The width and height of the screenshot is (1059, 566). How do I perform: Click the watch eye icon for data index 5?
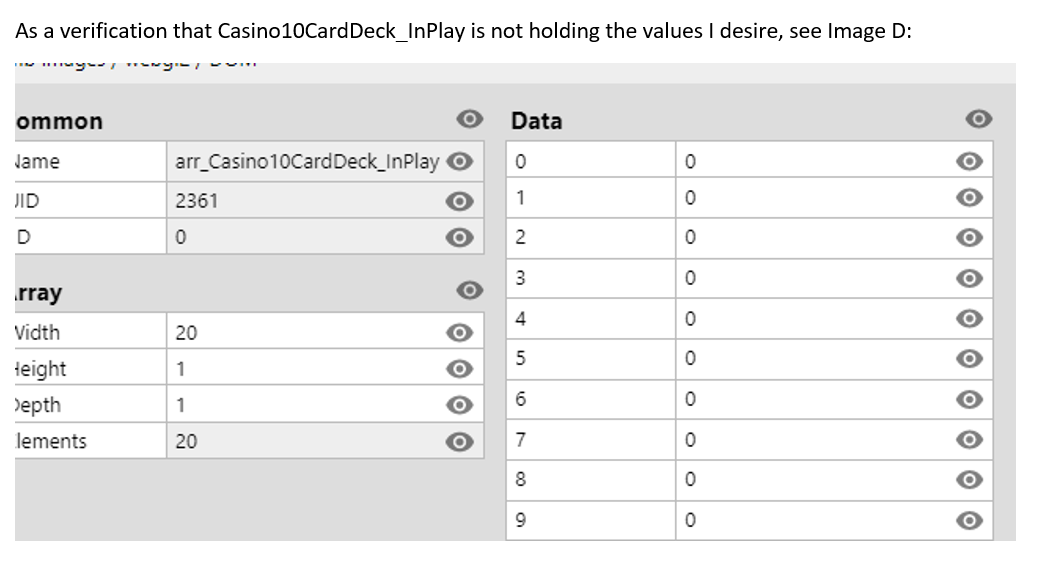point(969,358)
